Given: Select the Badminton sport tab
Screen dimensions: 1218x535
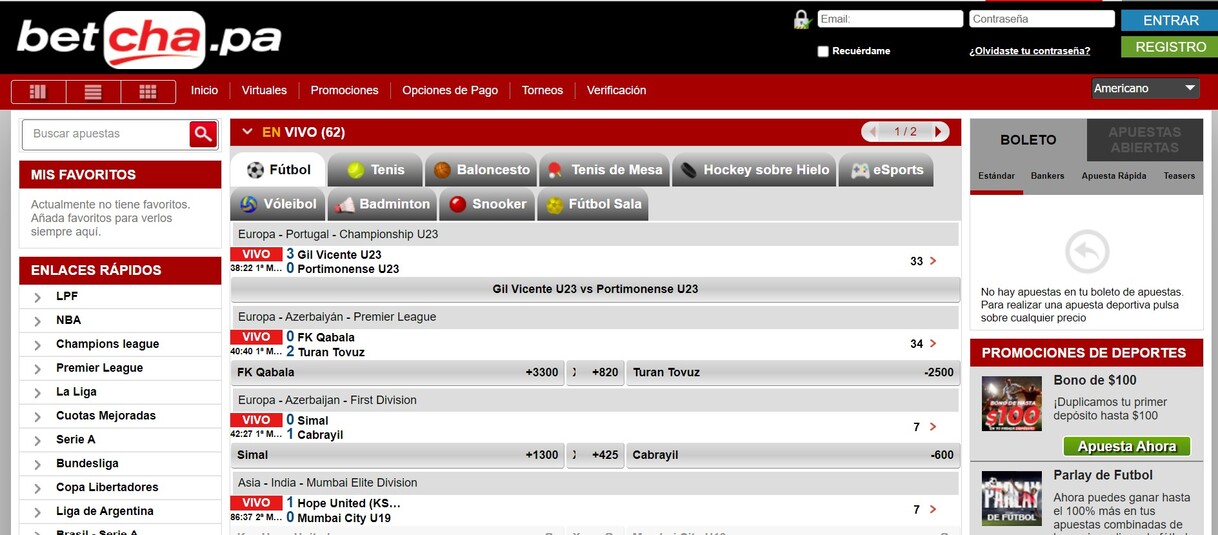Looking at the screenshot, I should point(383,204).
